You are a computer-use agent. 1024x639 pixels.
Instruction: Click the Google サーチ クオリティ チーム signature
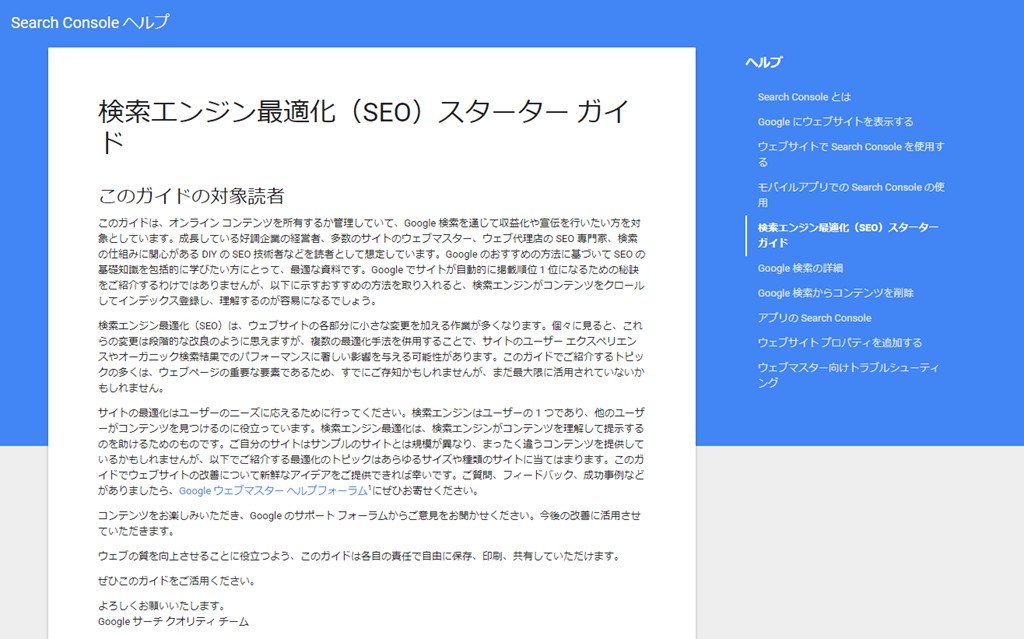(173, 621)
